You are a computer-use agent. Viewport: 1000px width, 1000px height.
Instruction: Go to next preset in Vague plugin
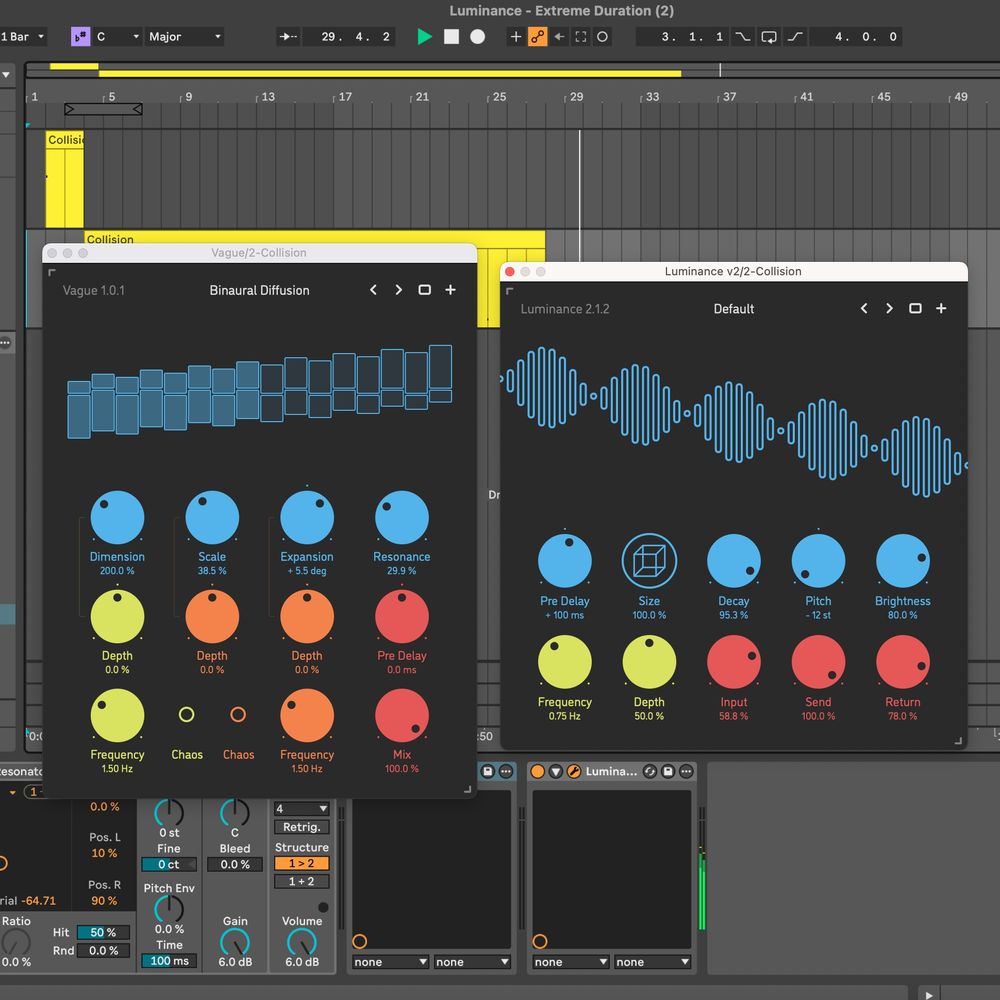pyautogui.click(x=398, y=290)
